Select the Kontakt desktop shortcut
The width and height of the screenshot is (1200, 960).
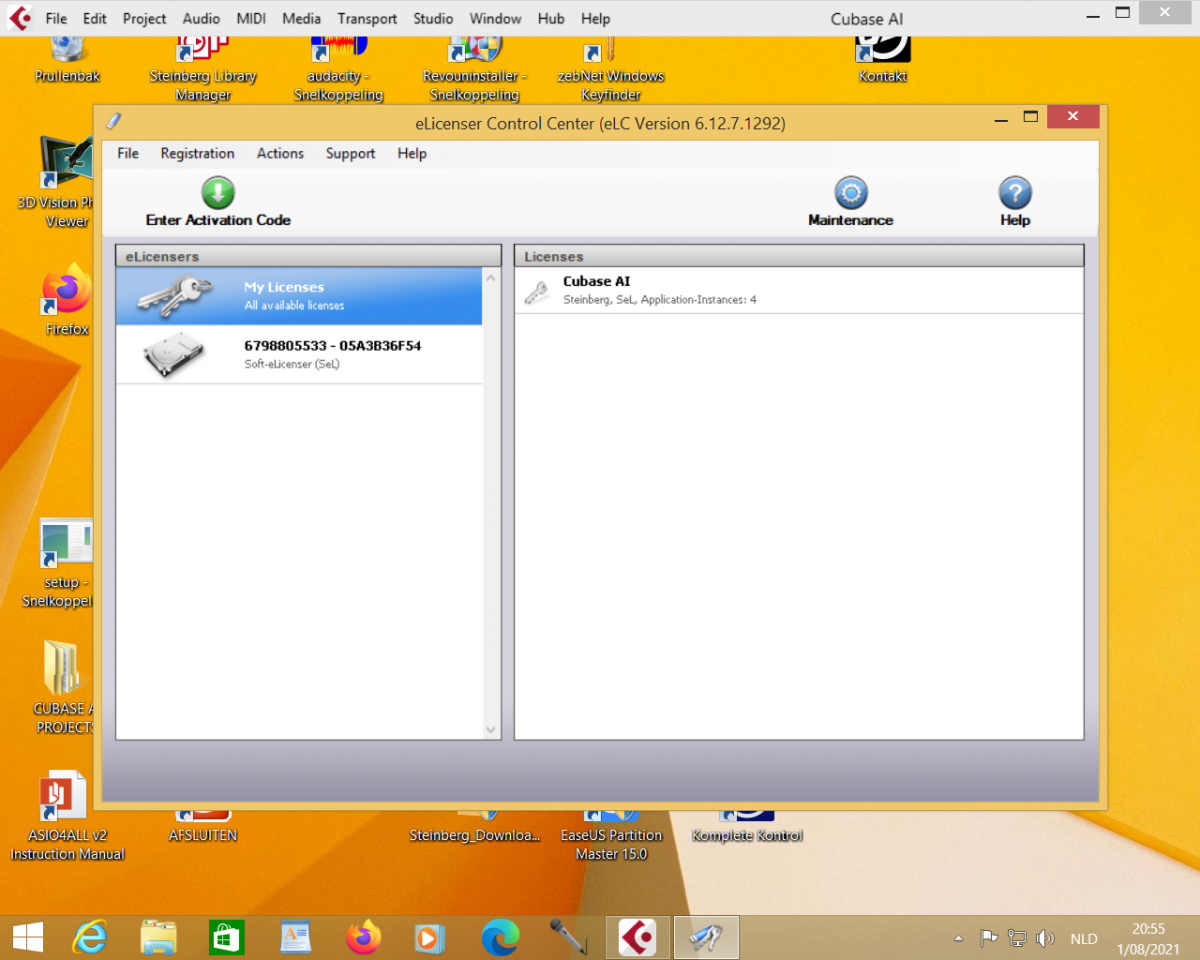883,58
